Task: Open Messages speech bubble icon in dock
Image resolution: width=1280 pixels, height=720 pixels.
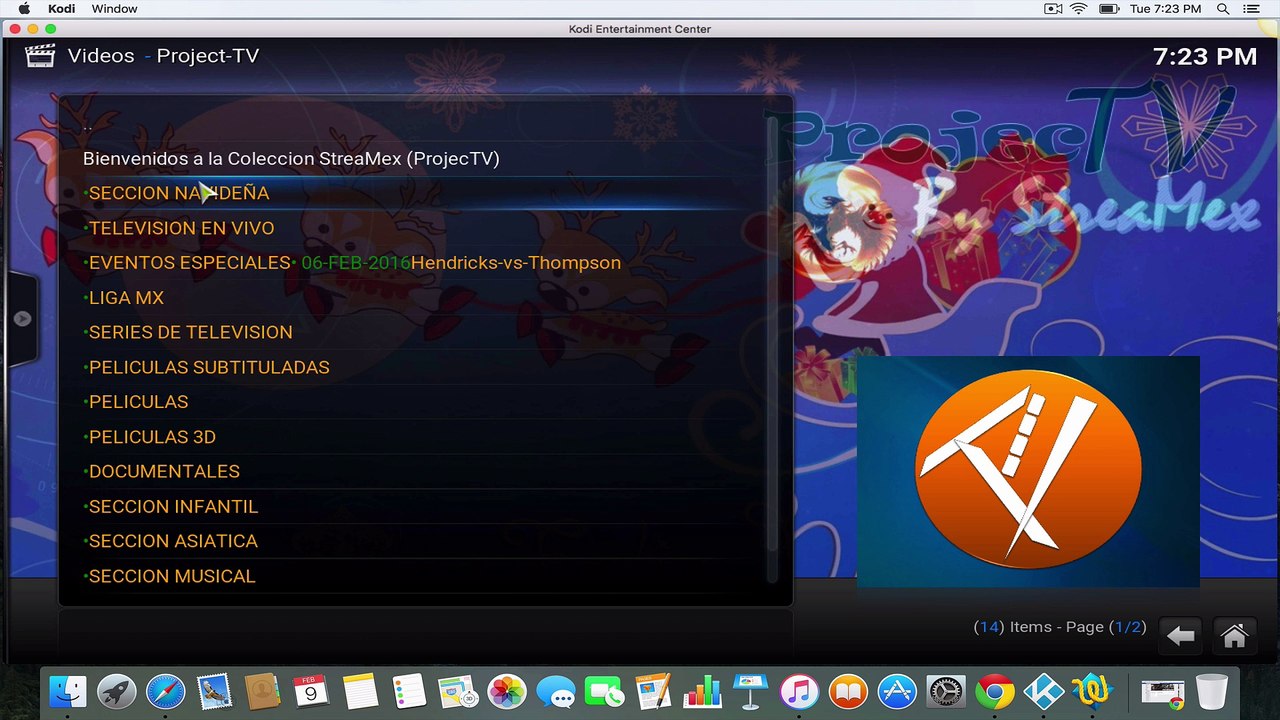Action: pyautogui.click(x=555, y=691)
